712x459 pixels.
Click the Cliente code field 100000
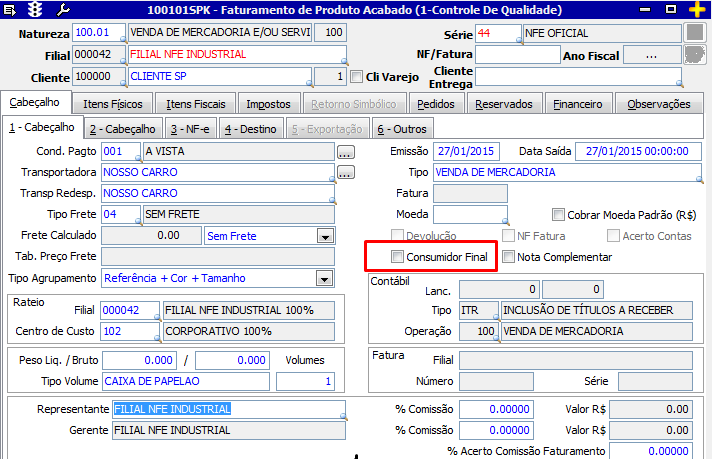[x=99, y=76]
